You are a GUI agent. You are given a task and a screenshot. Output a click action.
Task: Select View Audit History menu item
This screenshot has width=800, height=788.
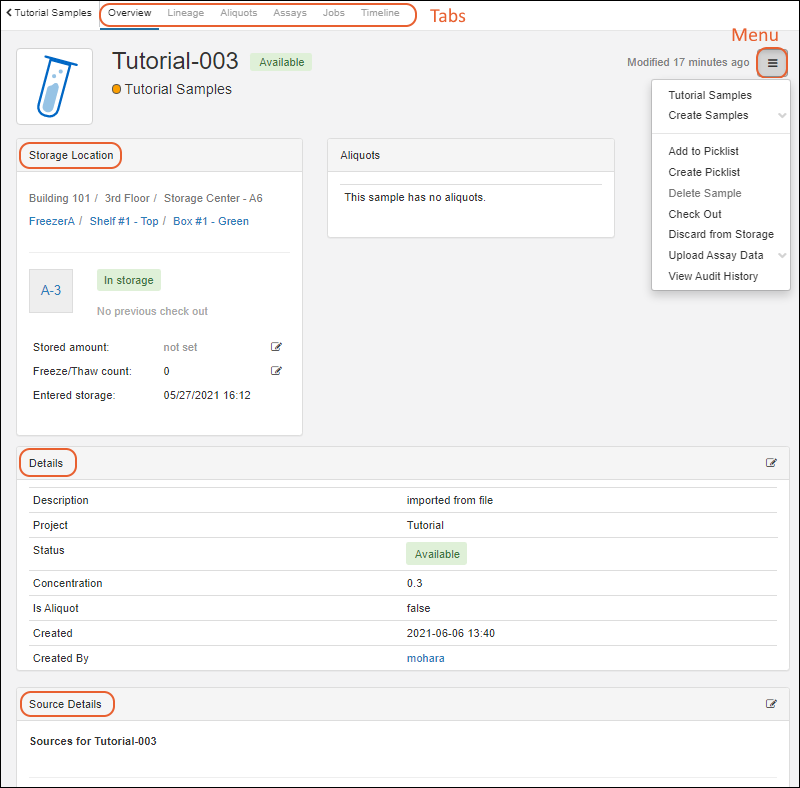coord(713,276)
